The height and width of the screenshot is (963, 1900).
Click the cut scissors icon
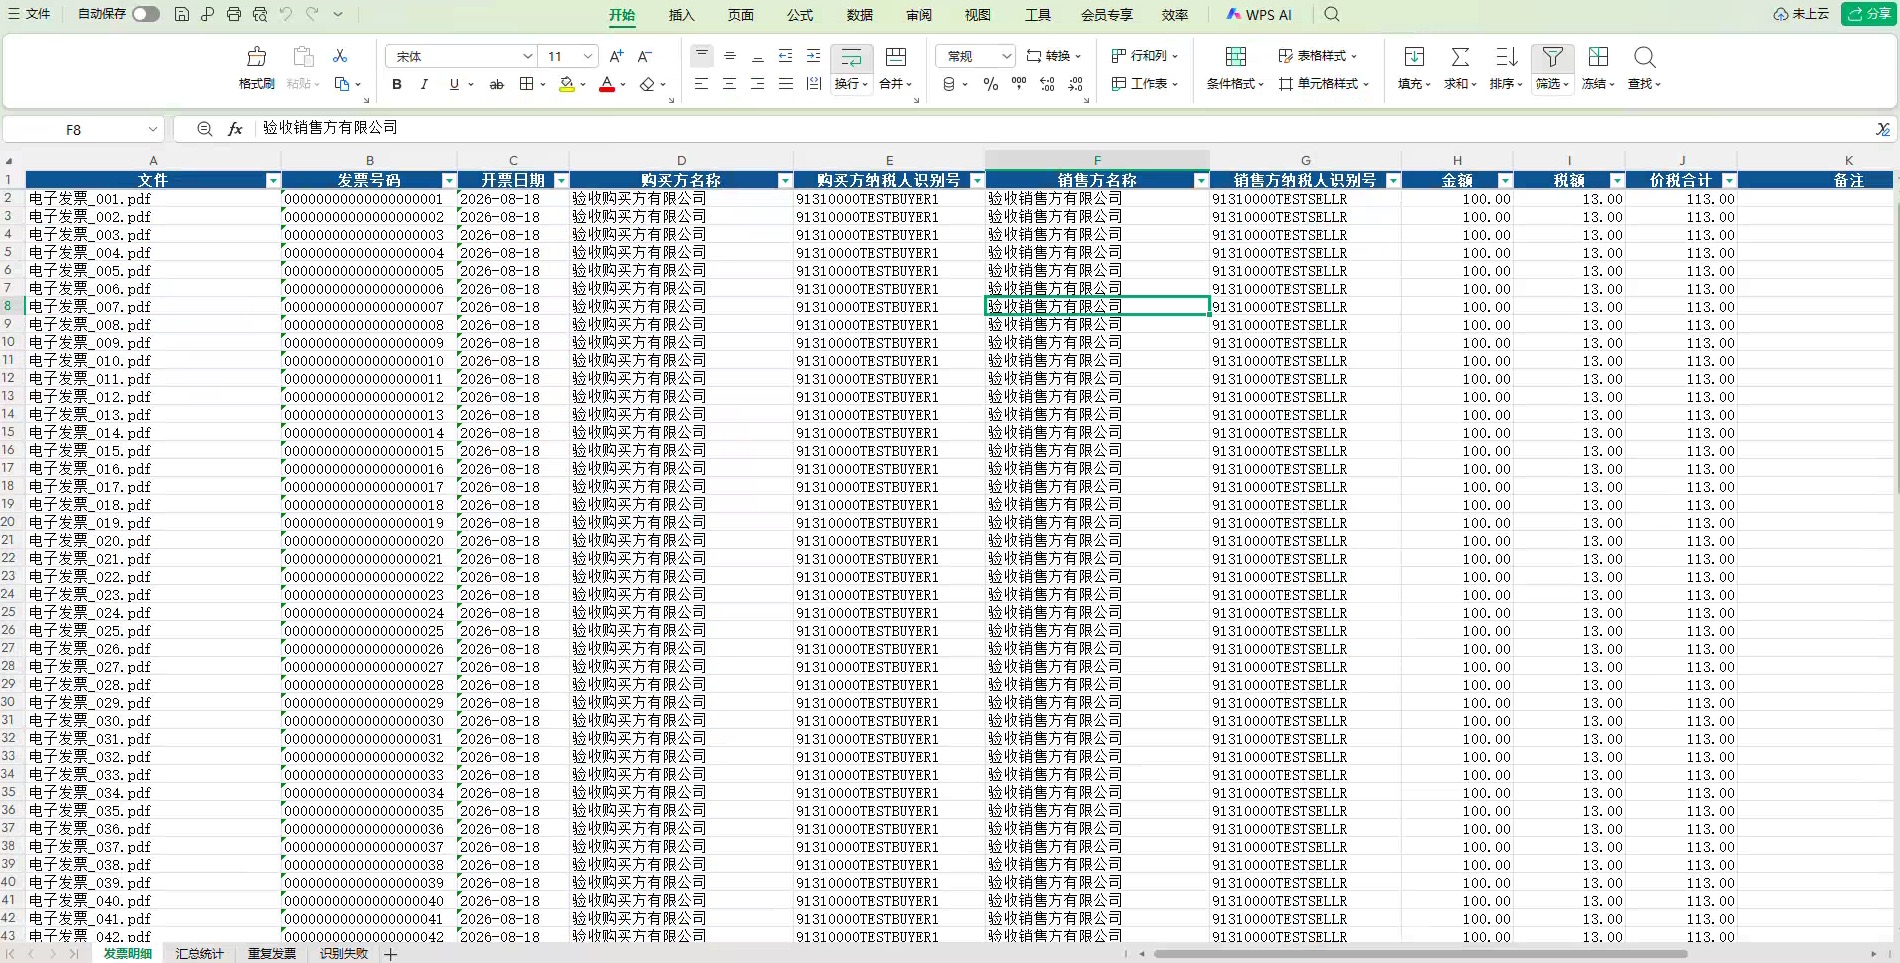[x=340, y=56]
